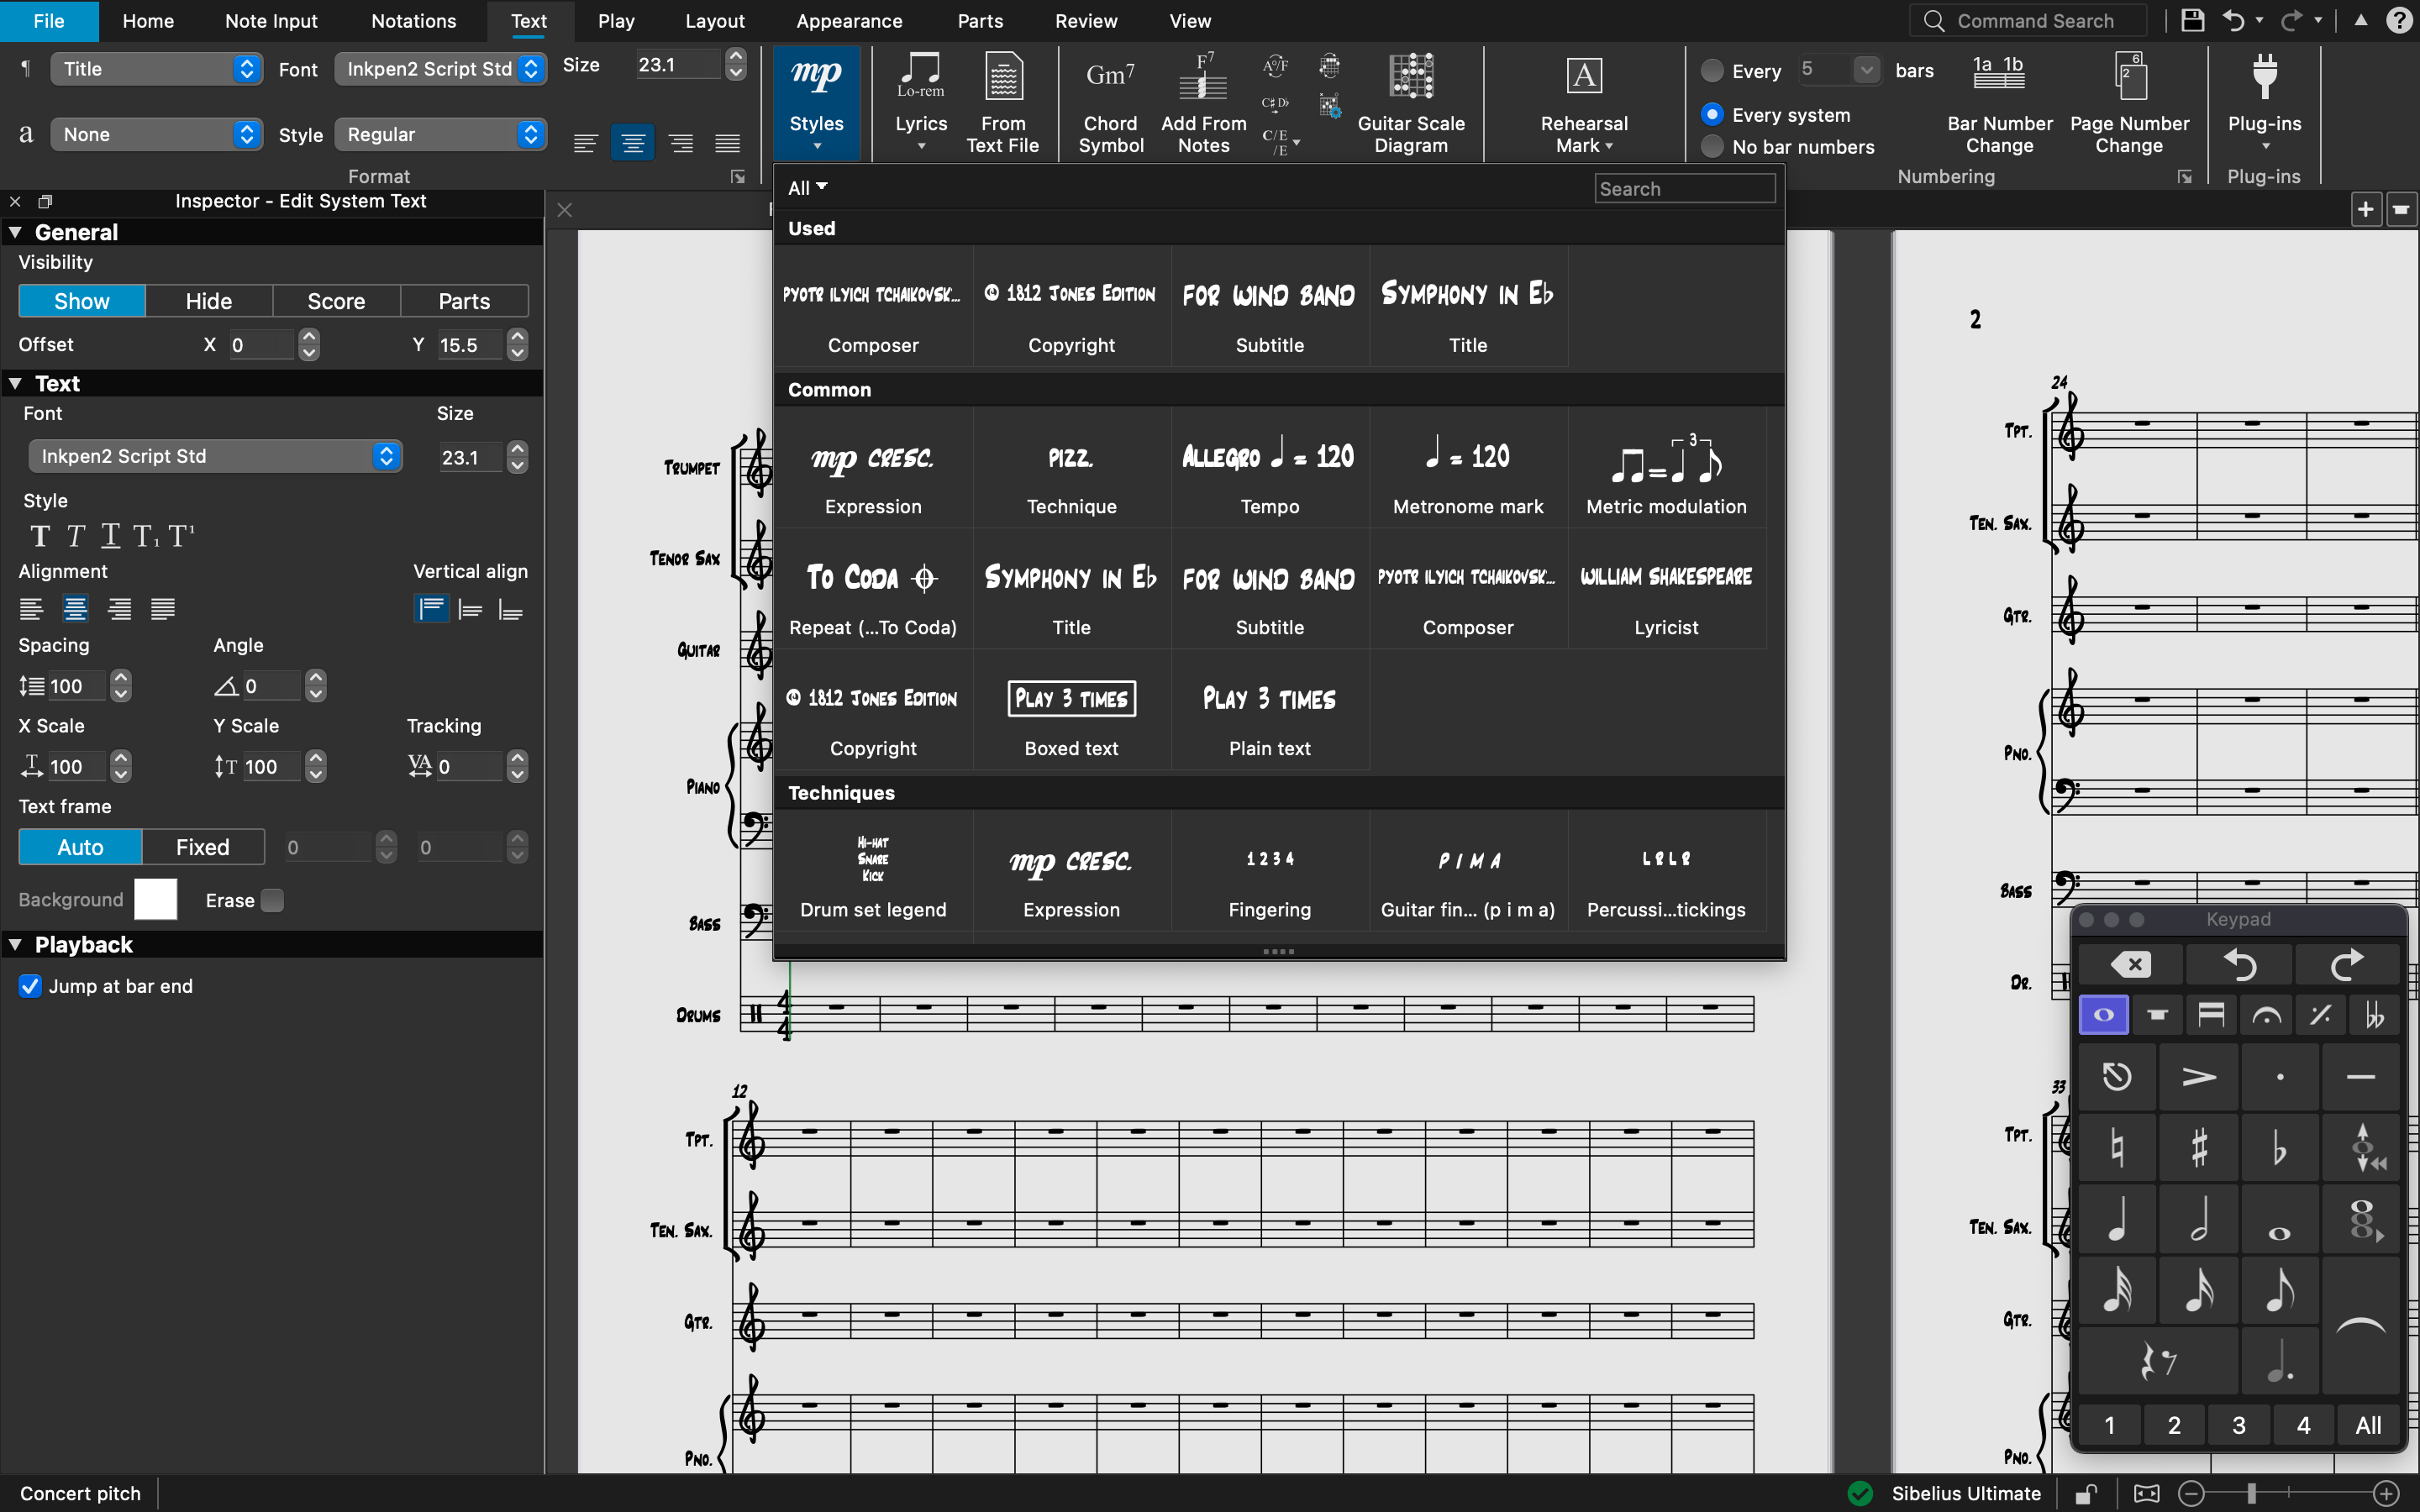Collapse the Playback section
Screen dimensions: 2420x1512
pyautogui.click(x=16, y=944)
